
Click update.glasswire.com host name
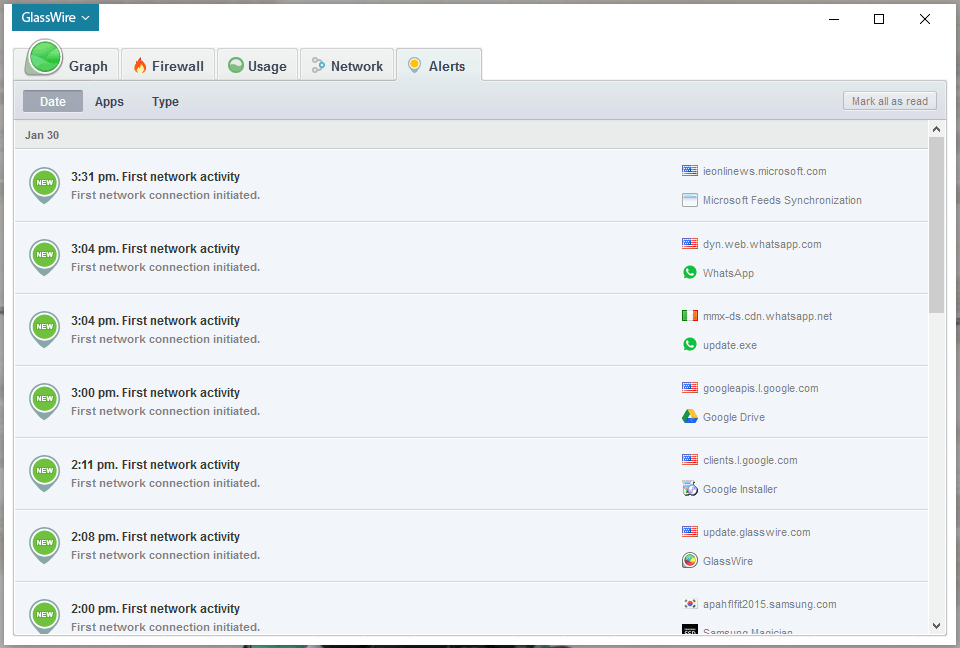tap(757, 532)
